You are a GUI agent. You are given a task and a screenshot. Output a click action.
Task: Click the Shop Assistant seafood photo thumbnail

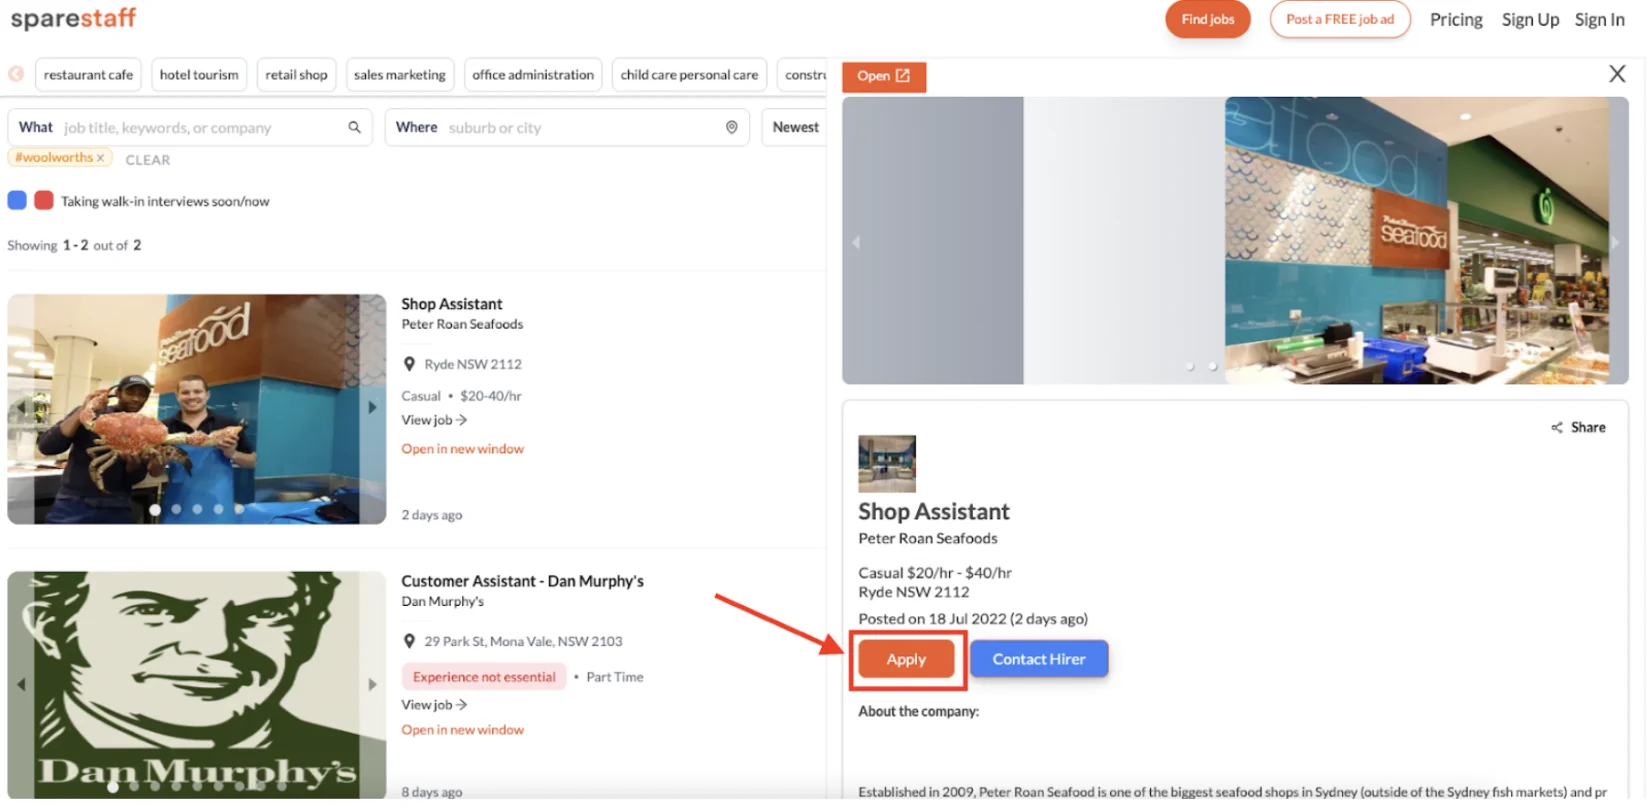[x=197, y=409]
